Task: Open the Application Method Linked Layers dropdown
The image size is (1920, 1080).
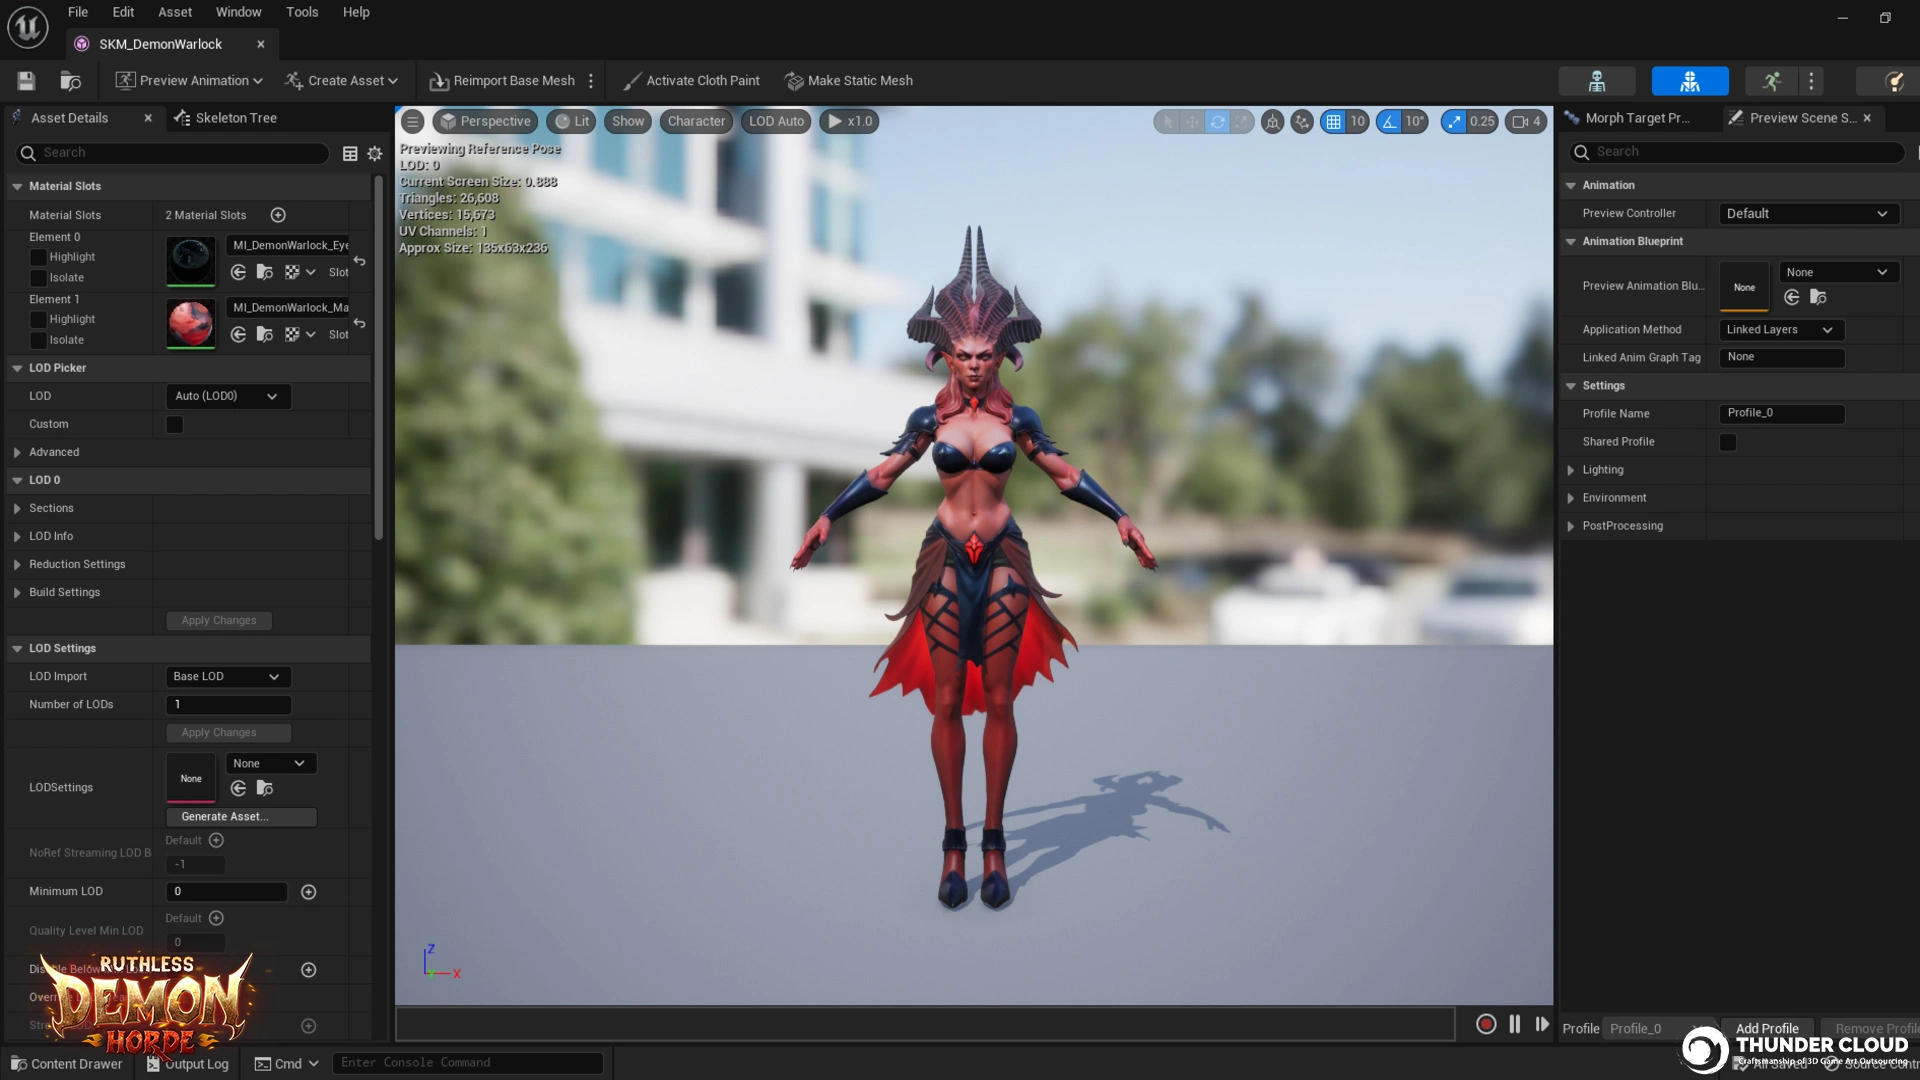Action: pyautogui.click(x=1781, y=330)
